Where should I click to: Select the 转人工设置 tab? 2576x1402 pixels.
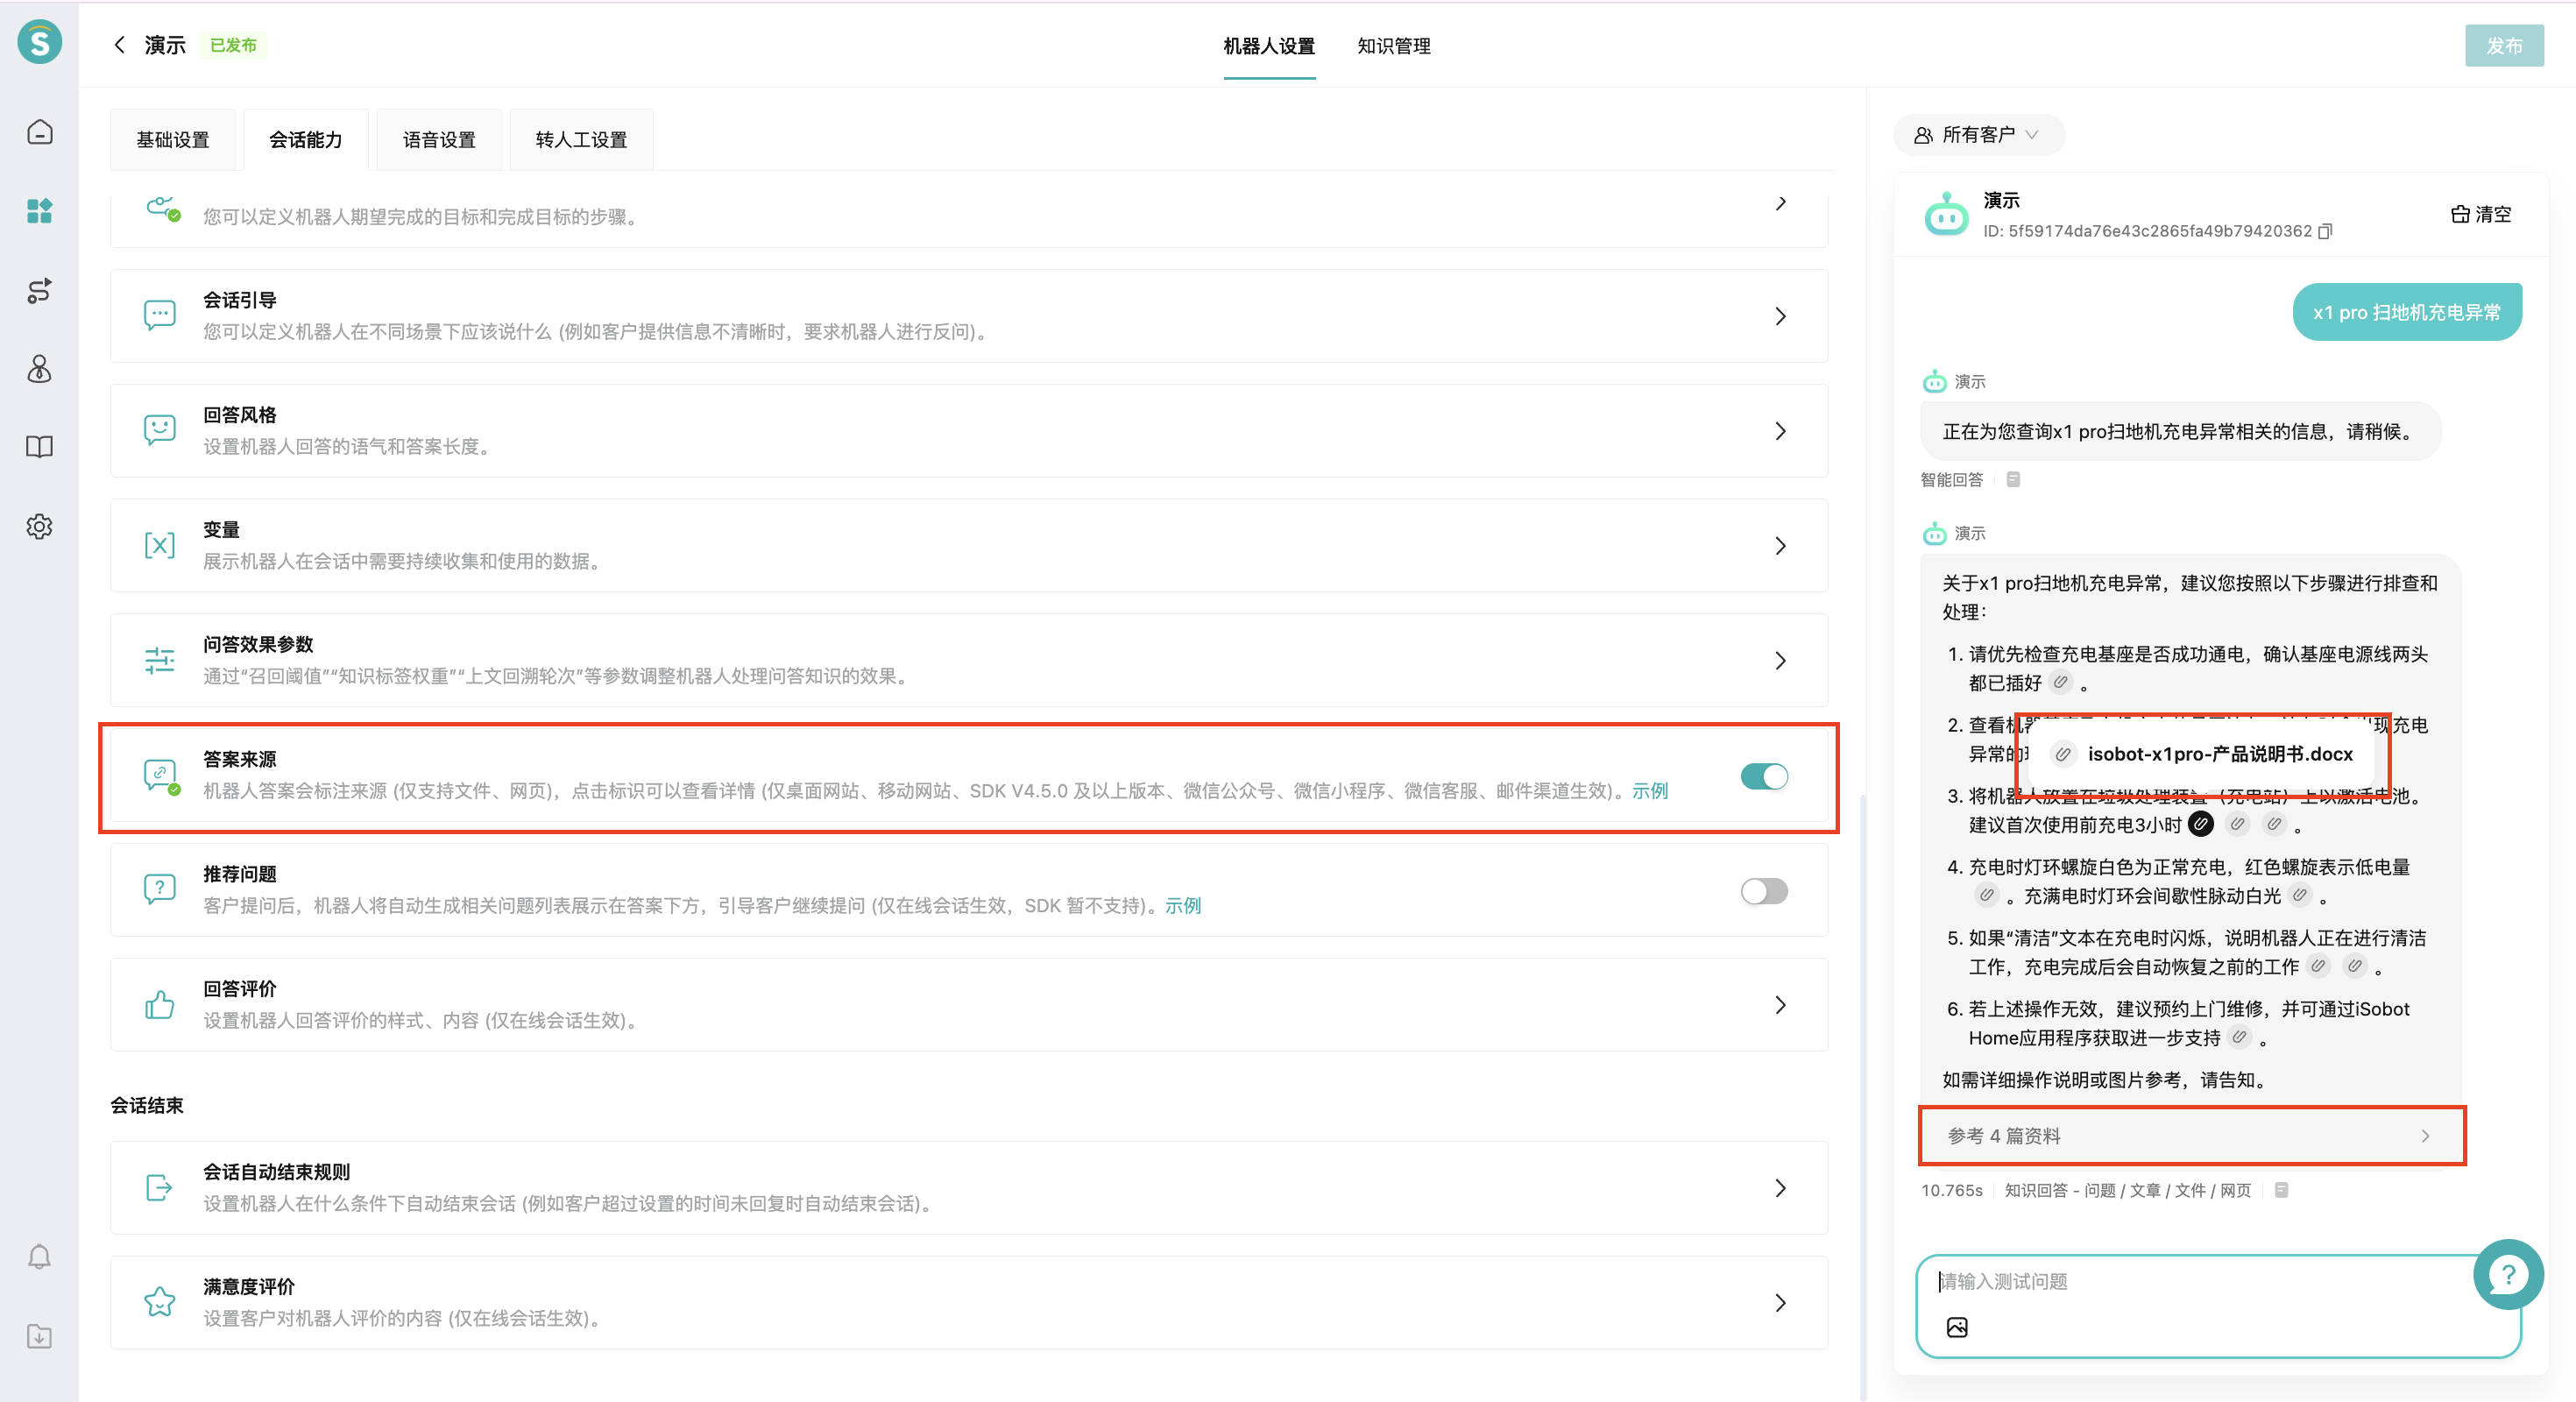click(581, 140)
